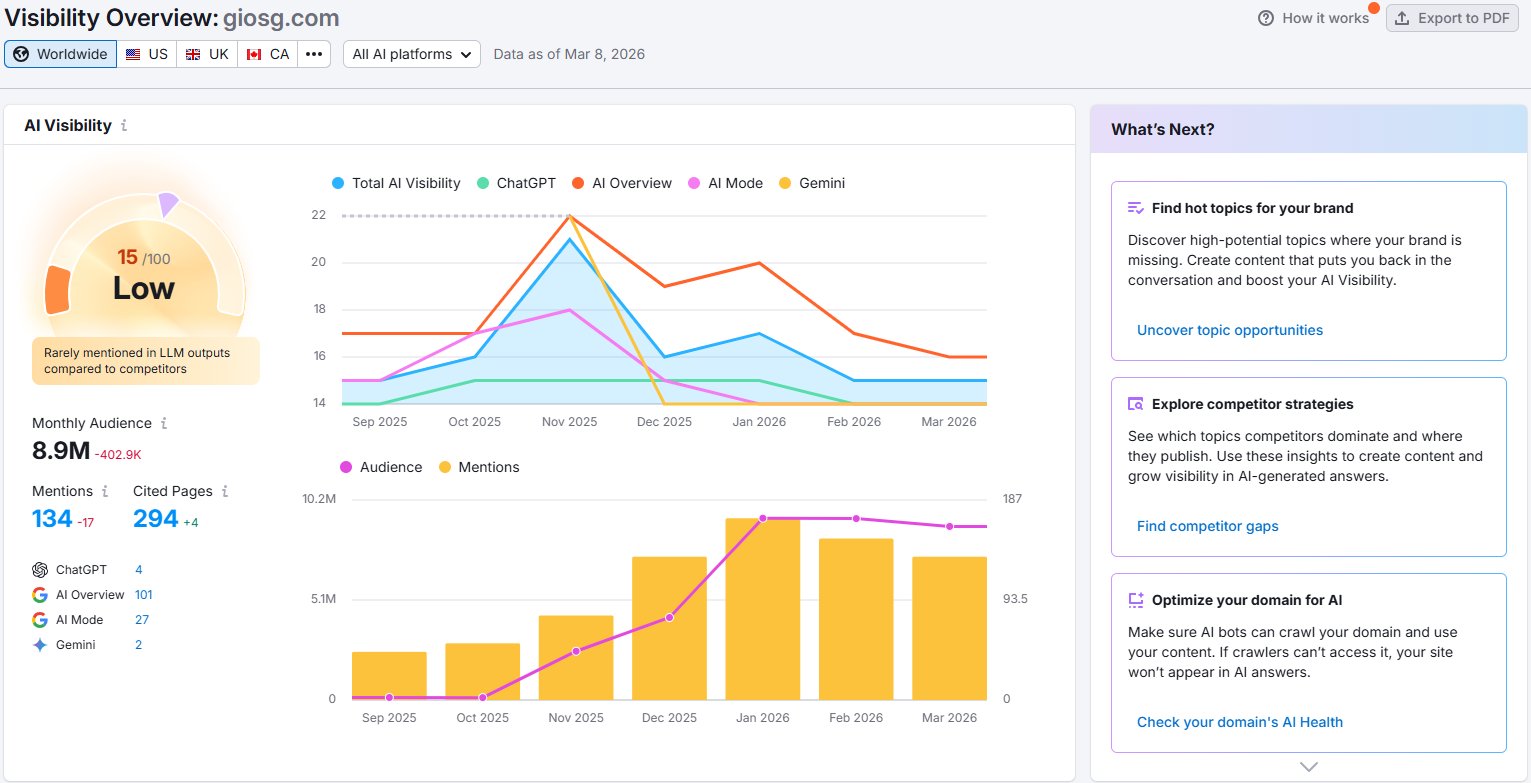
Task: Switch to the CA region tab
Action: 267,54
